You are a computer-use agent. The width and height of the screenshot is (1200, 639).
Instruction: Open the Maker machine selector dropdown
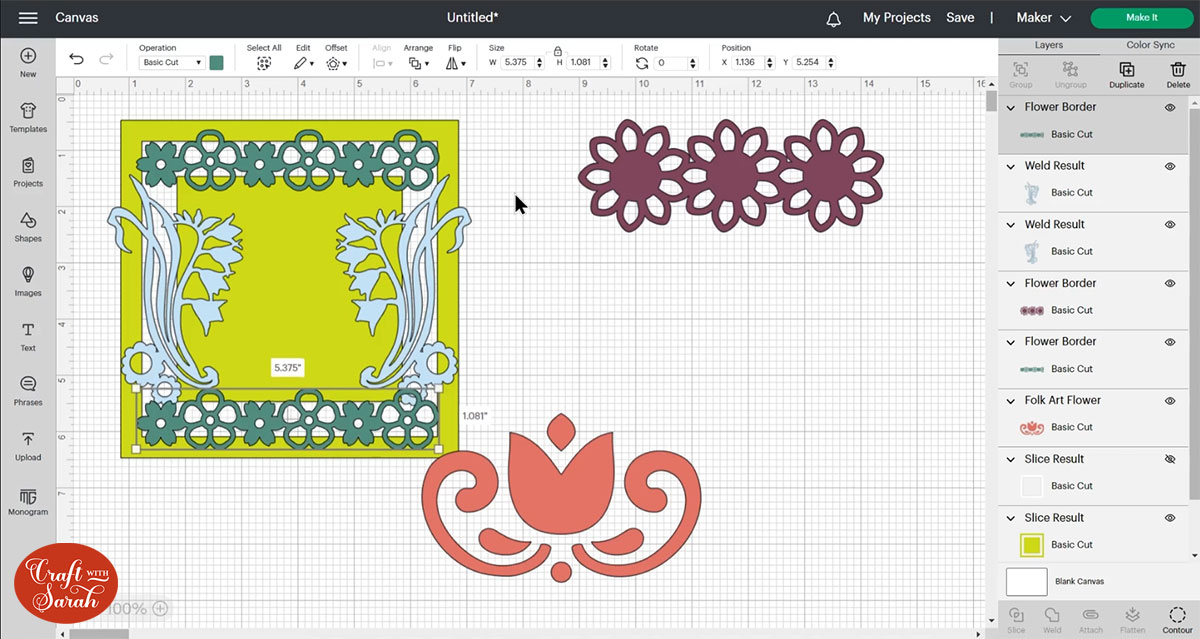[1043, 18]
